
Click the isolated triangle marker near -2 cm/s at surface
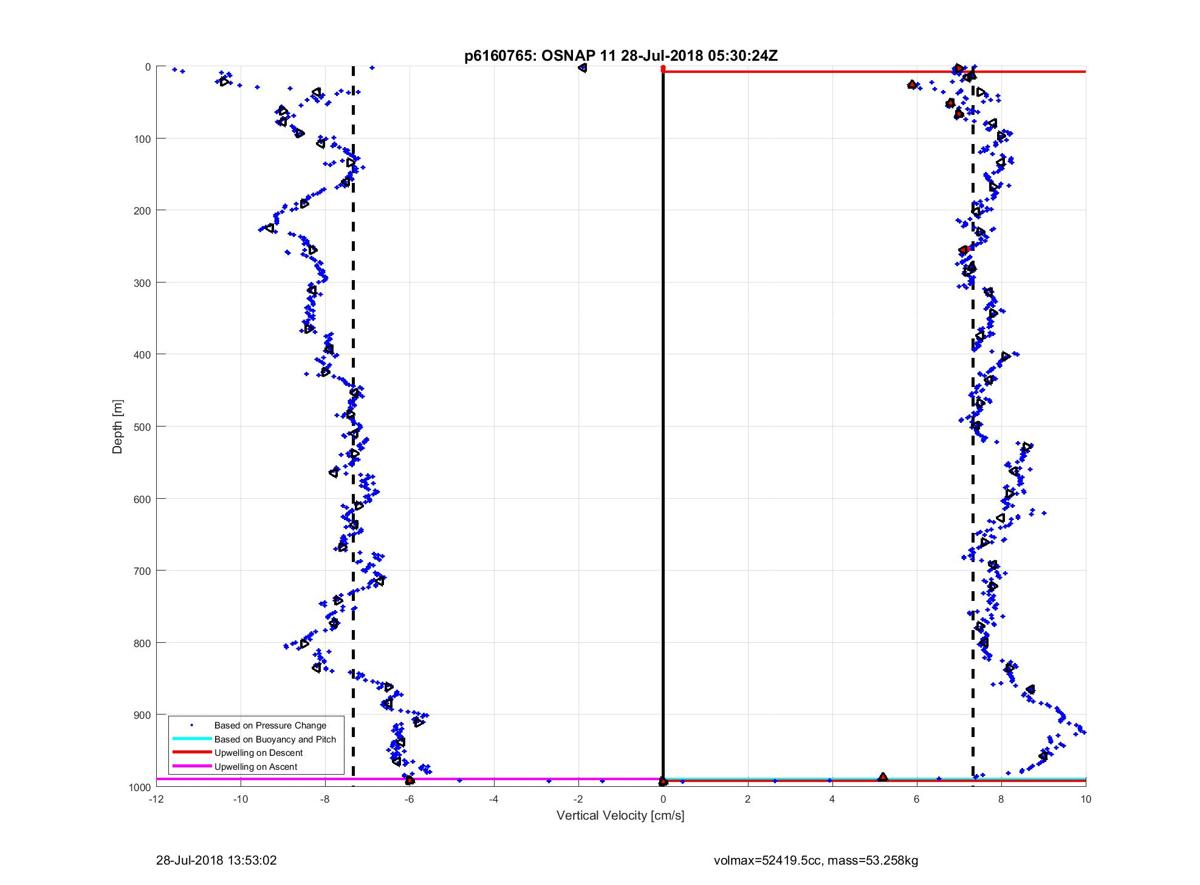pos(582,68)
